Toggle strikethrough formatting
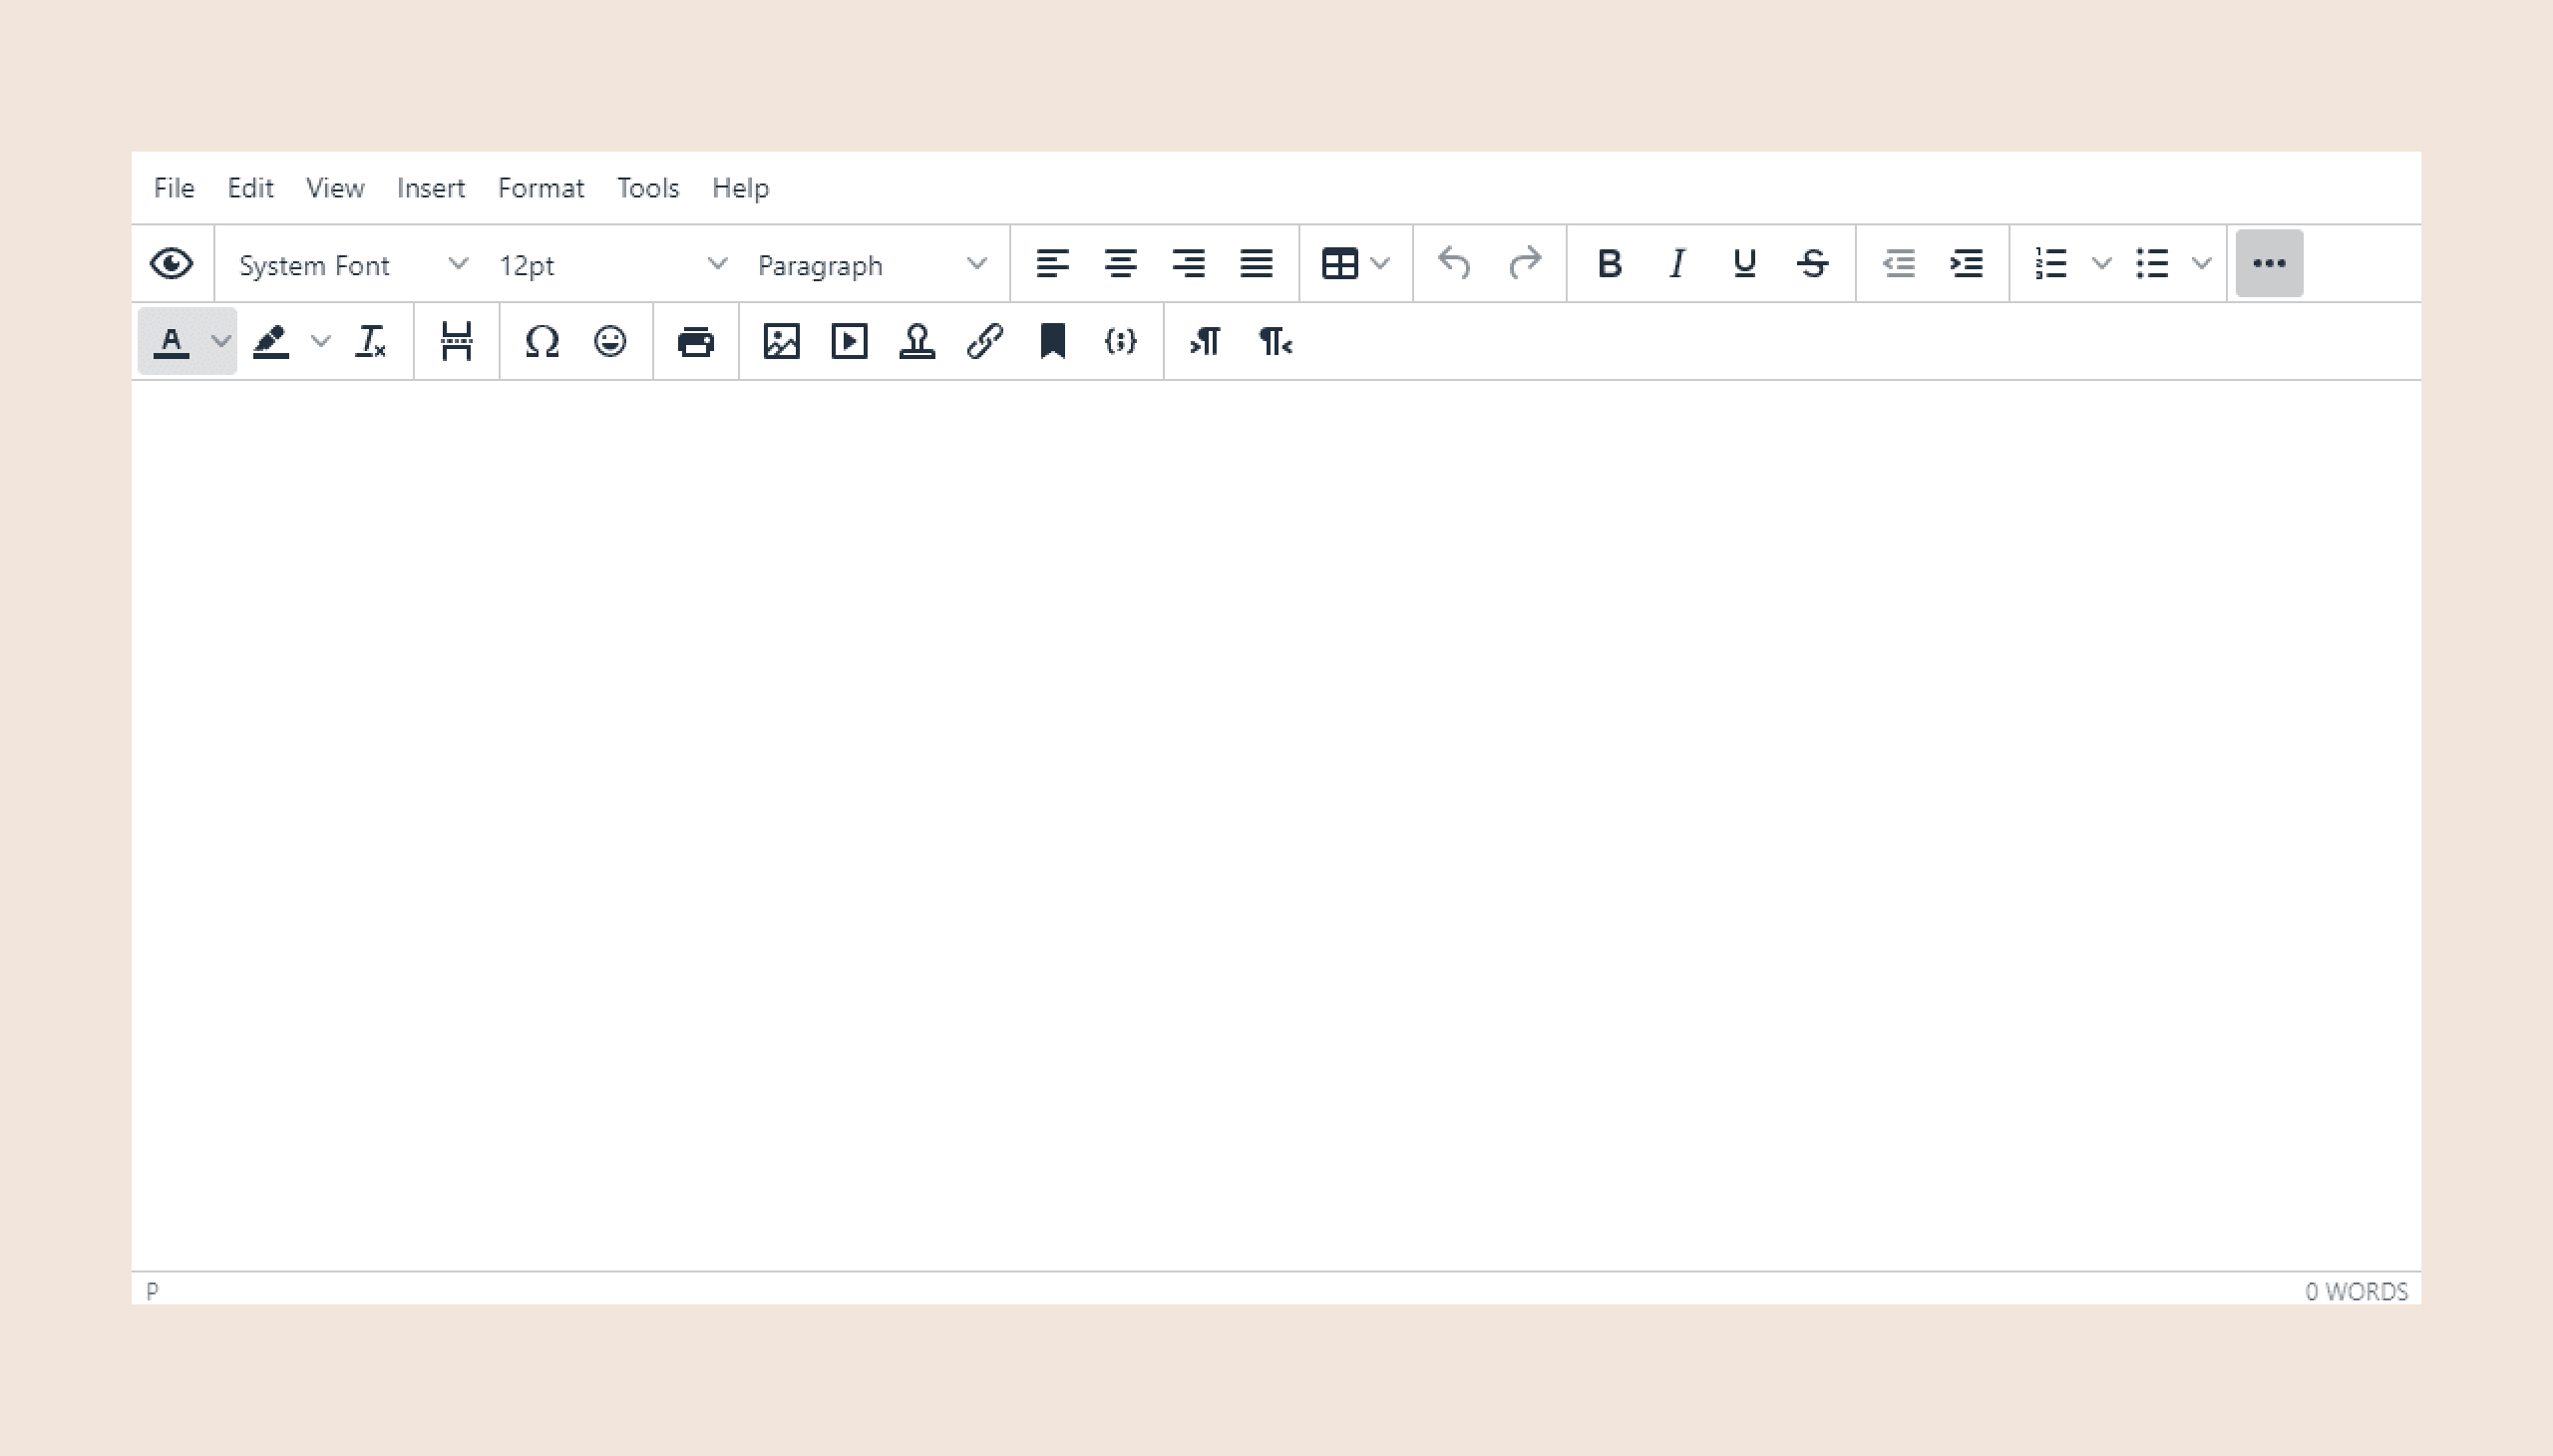Viewport: 2553px width, 1456px height. [1812, 264]
